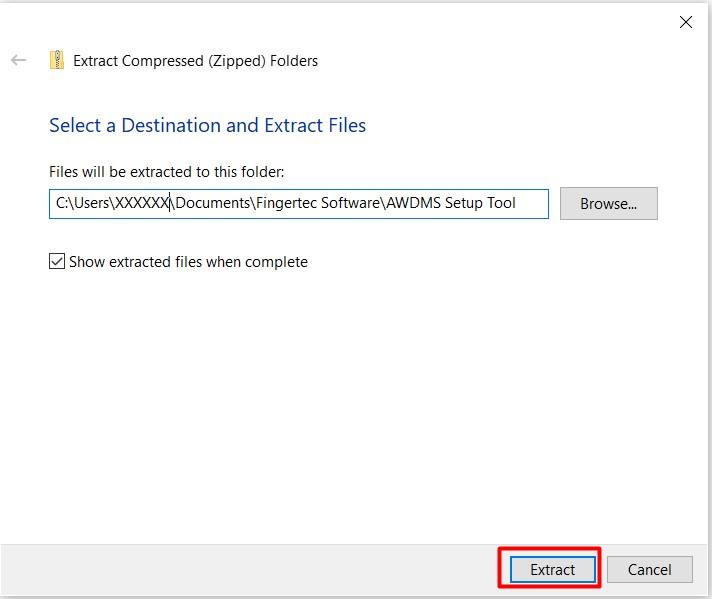Cancel the extraction wizard
The width and height of the screenshot is (712, 599).
(x=650, y=569)
